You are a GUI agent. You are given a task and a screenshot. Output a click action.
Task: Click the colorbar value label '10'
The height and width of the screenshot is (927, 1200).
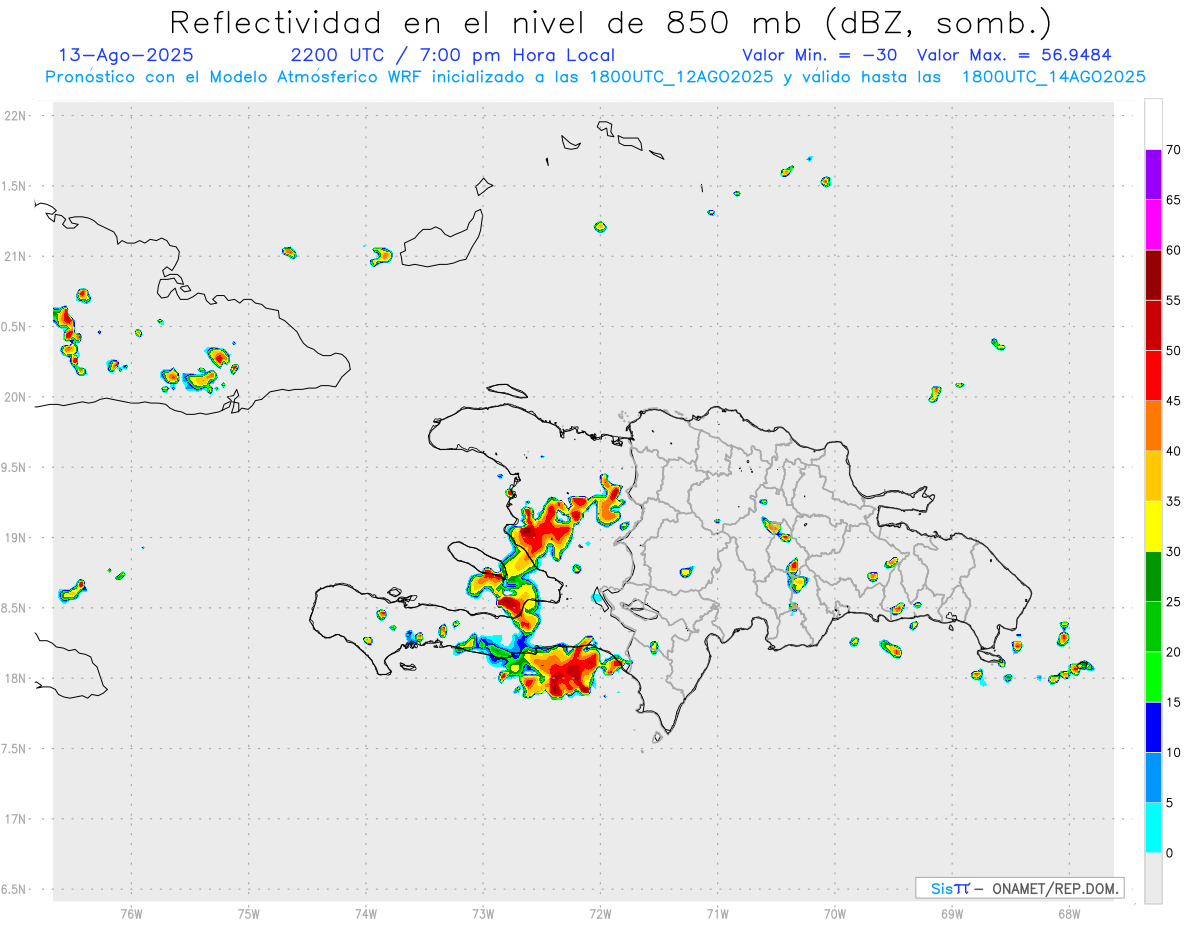click(x=1174, y=753)
